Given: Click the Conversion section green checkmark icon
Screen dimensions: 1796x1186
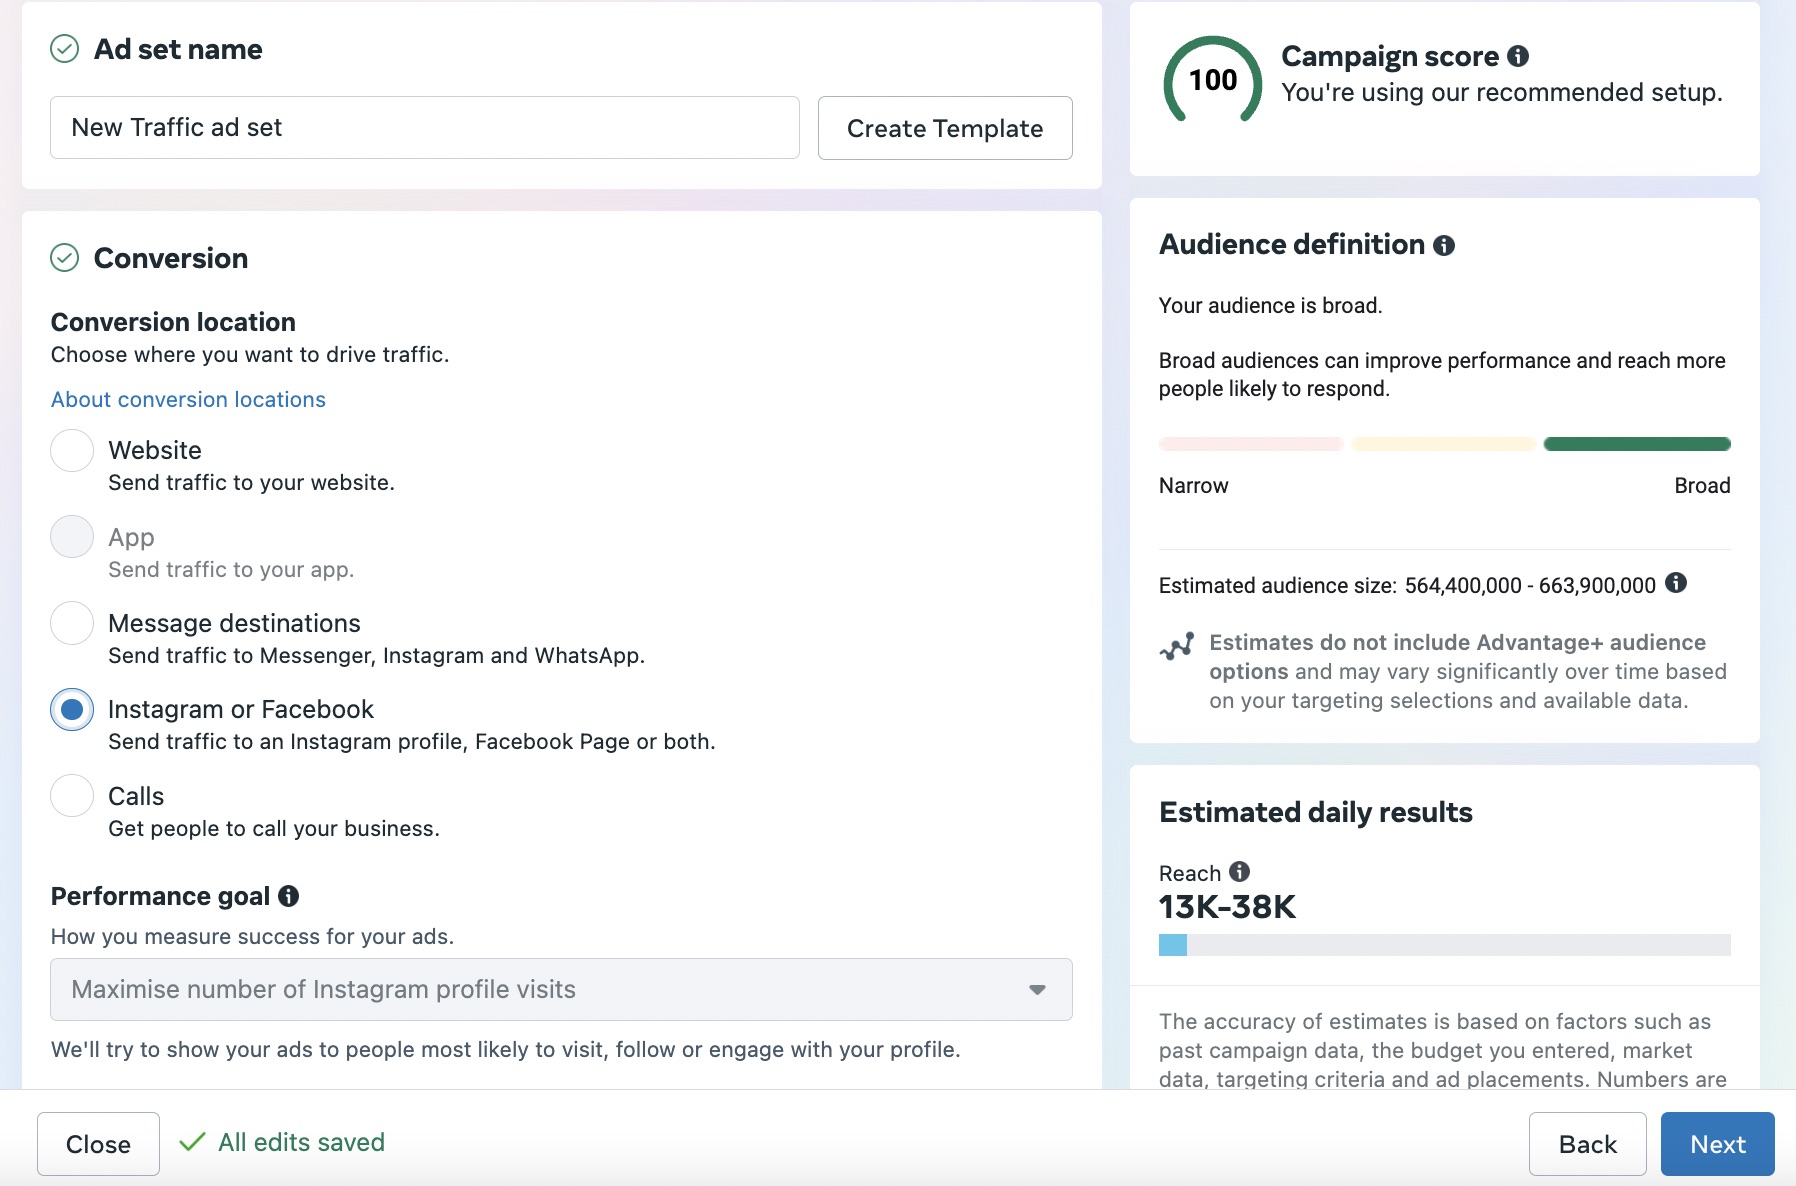Looking at the screenshot, I should pos(65,258).
